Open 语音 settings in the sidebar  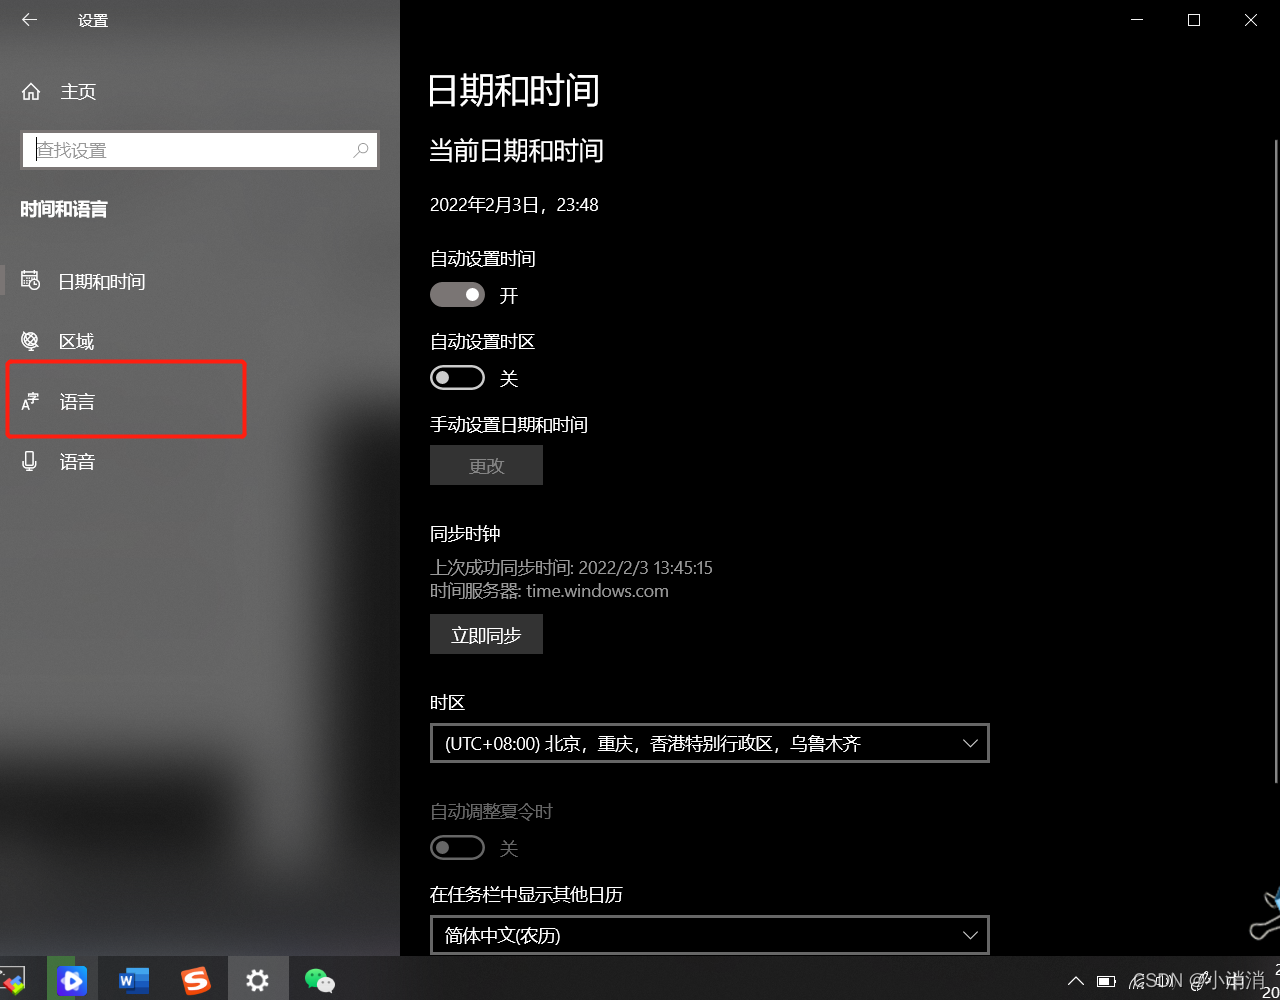click(77, 461)
